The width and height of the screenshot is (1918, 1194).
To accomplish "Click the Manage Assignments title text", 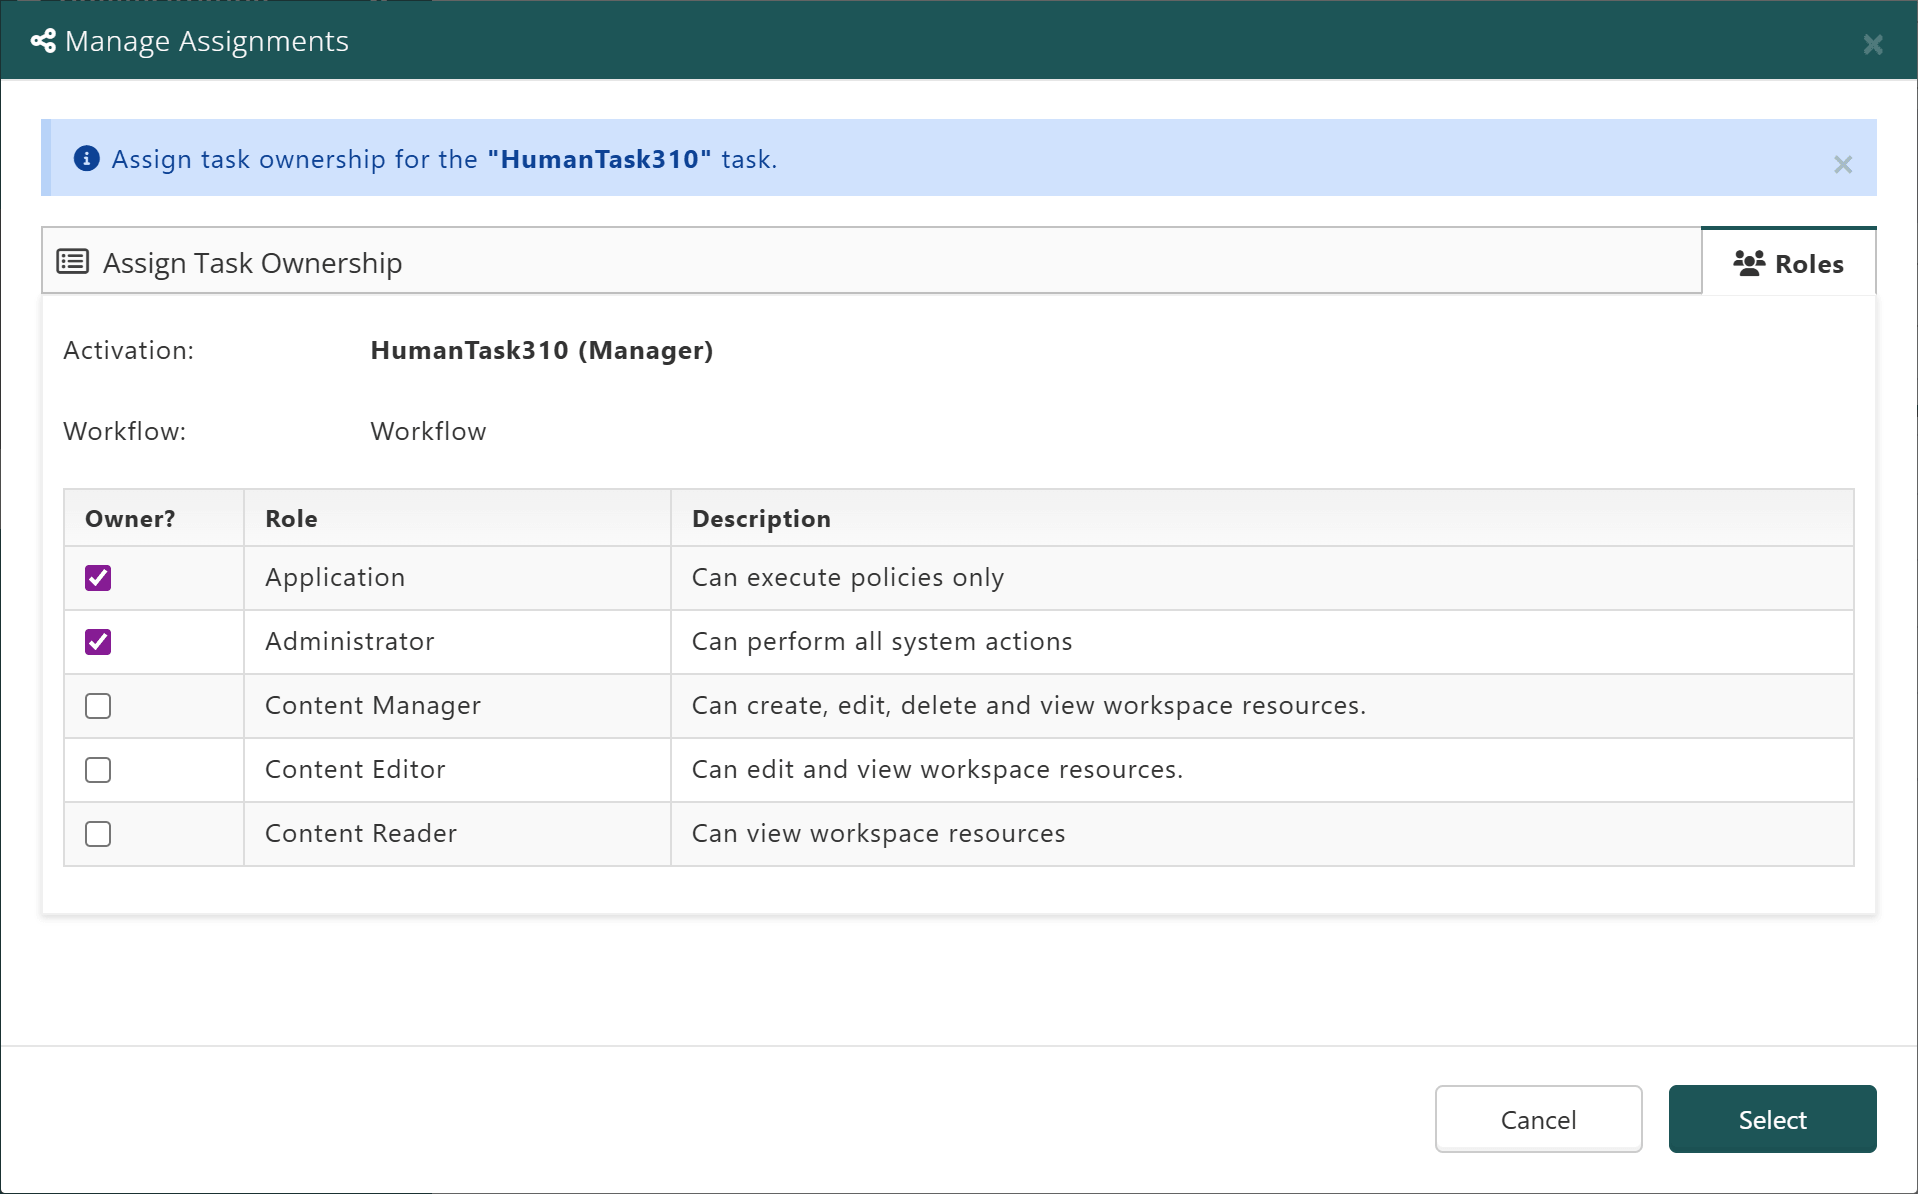I will coord(207,41).
